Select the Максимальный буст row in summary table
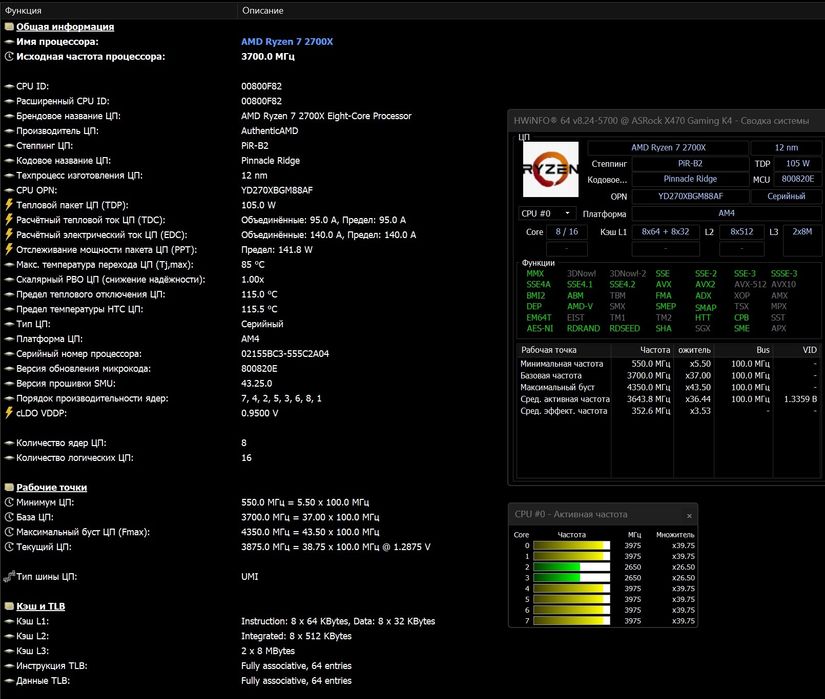The height and width of the screenshot is (699, 825). [668, 387]
